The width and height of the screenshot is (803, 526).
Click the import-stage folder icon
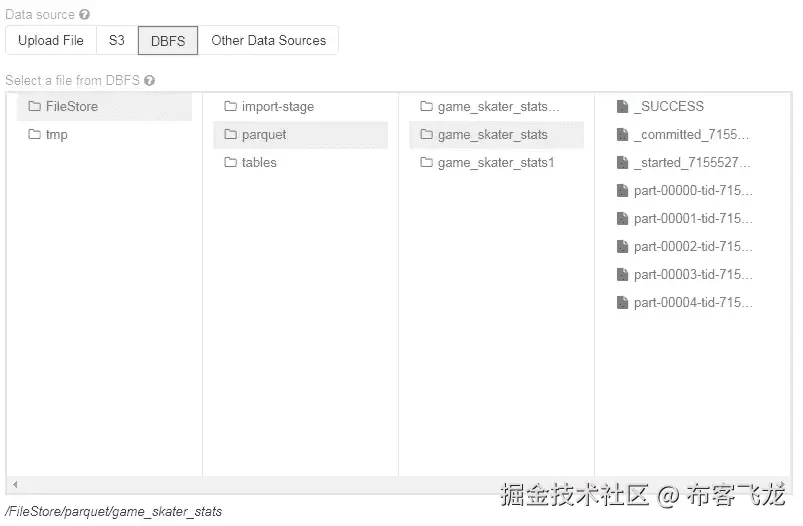(x=230, y=106)
